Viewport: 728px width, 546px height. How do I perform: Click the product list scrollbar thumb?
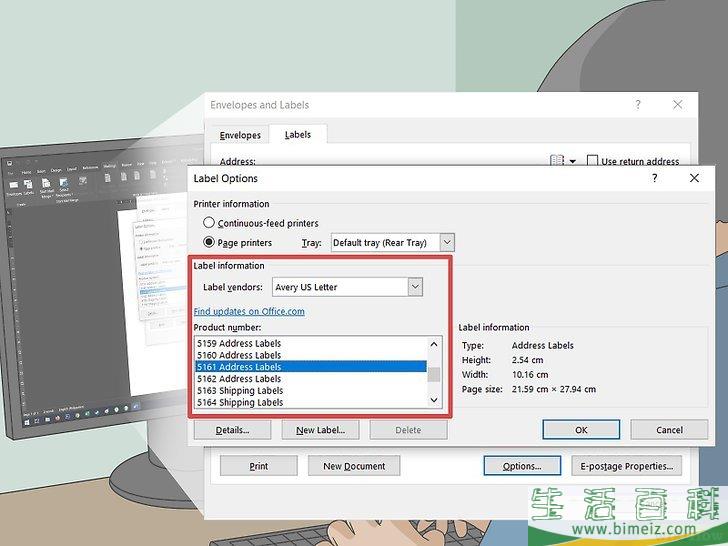point(434,374)
